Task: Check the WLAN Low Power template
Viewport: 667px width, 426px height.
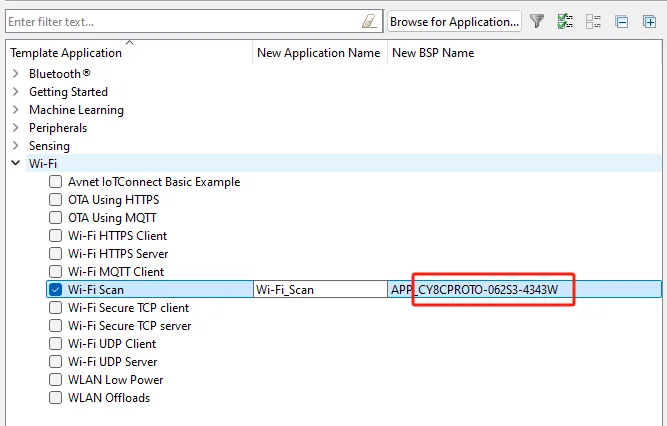Action: (x=55, y=379)
